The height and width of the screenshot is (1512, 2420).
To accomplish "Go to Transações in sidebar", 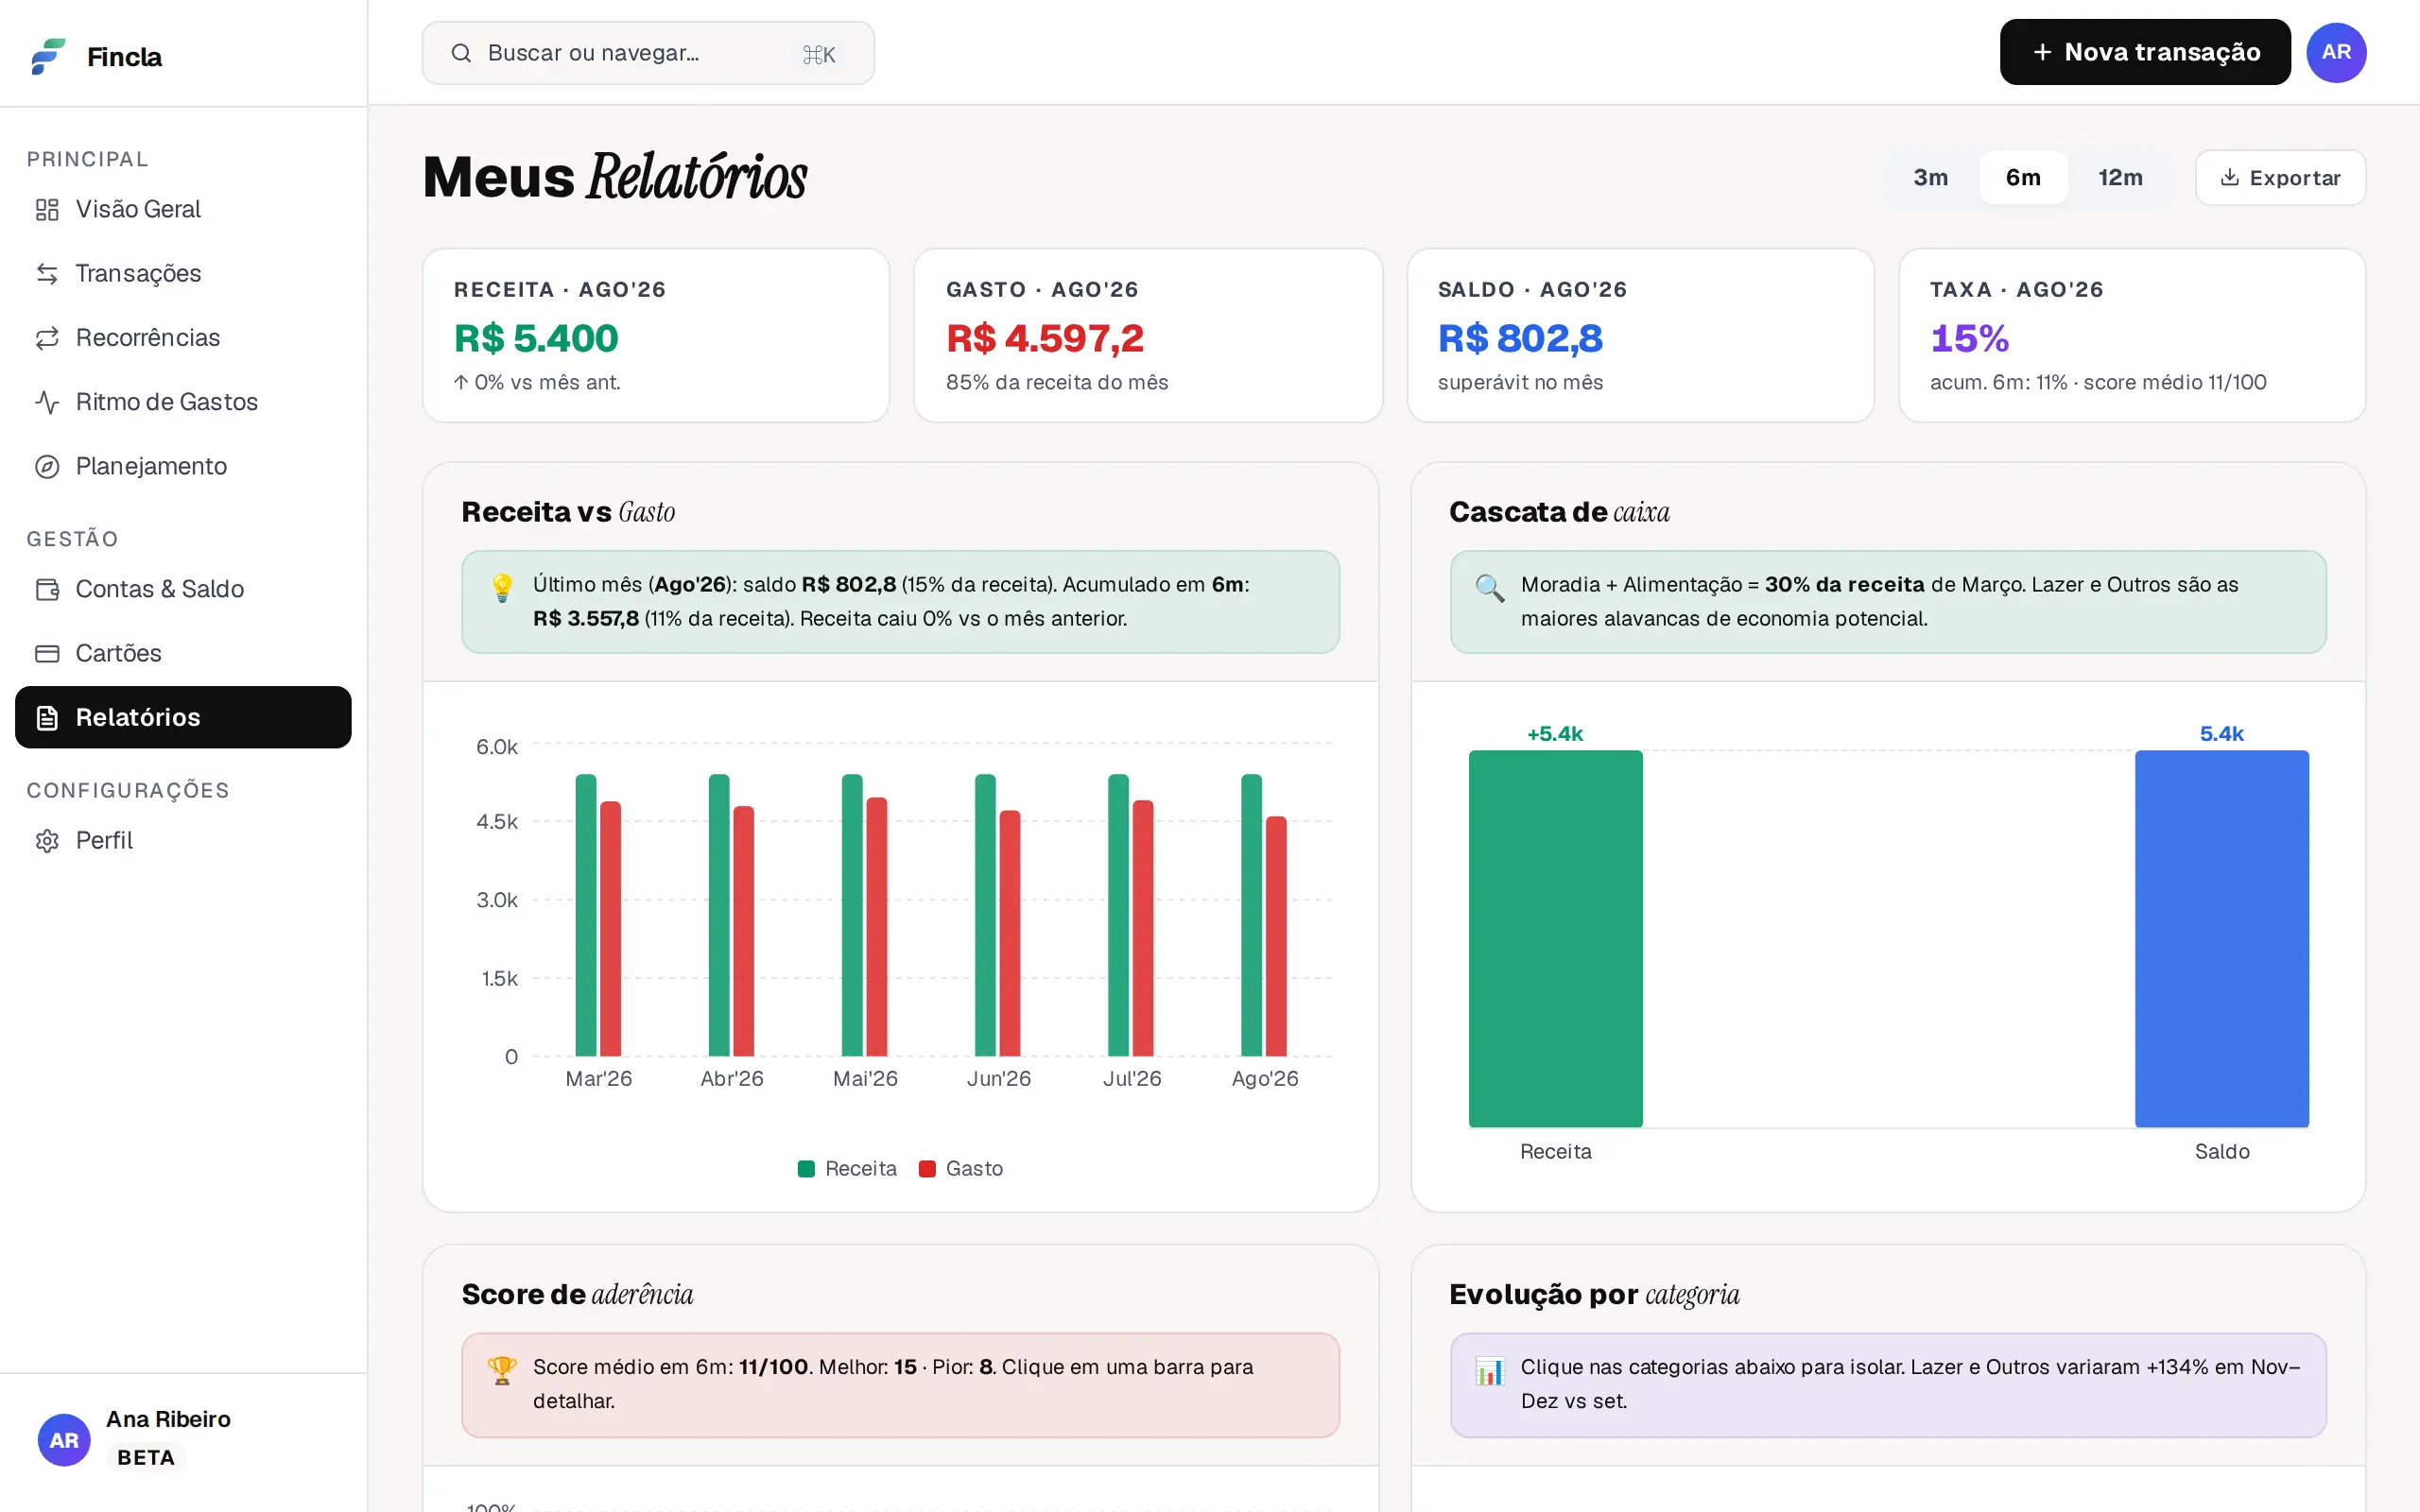I will click(x=183, y=273).
